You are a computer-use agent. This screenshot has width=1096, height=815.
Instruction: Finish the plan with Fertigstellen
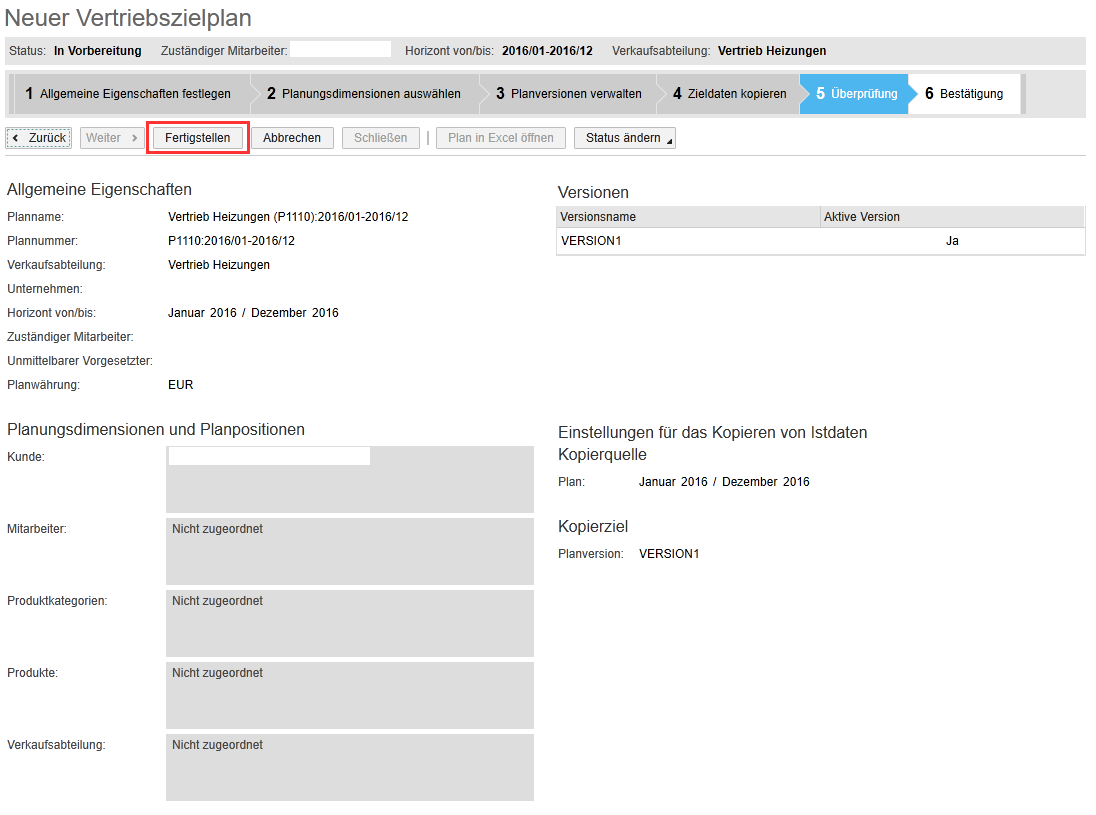(x=198, y=138)
